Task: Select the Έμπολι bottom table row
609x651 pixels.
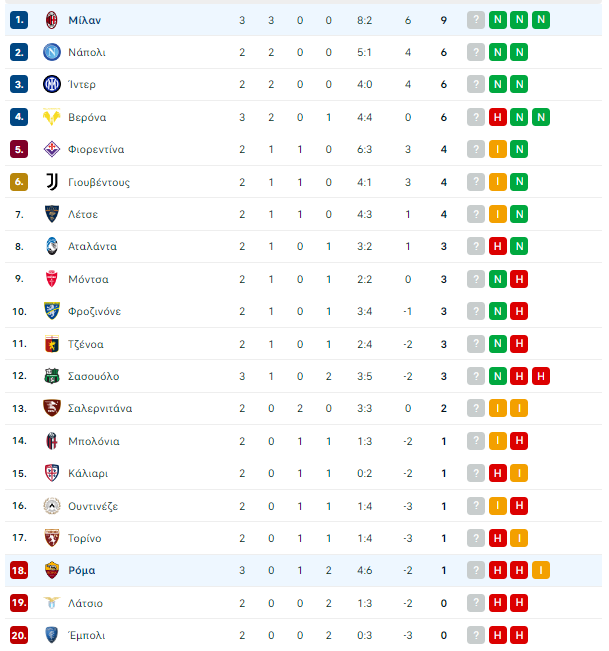Action: 303,635
